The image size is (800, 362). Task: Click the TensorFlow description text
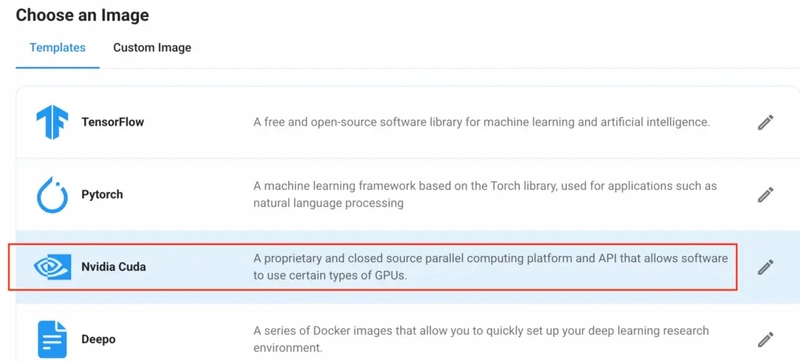pyautogui.click(x=482, y=122)
